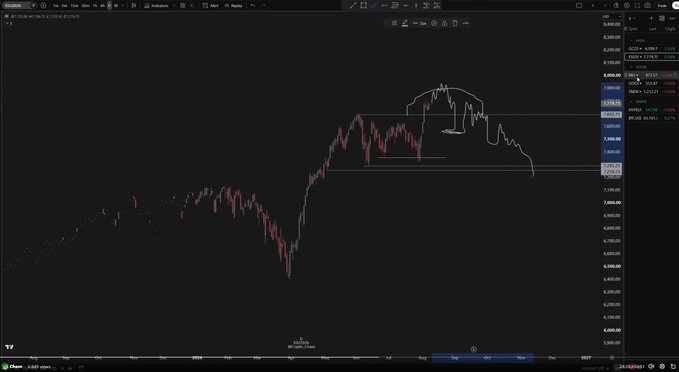Open the Chase channel avatar
The width and height of the screenshot is (679, 372).
click(x=4, y=367)
